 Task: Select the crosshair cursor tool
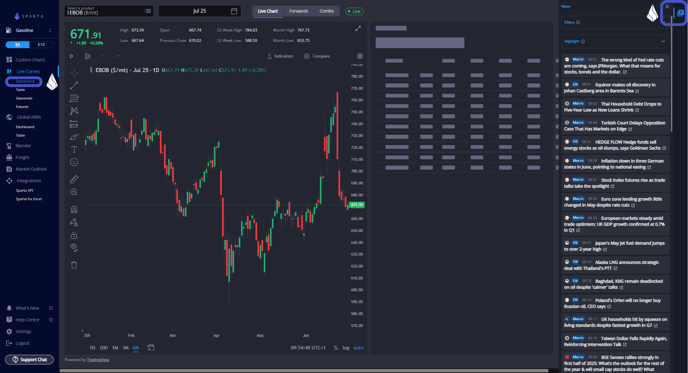click(x=74, y=72)
